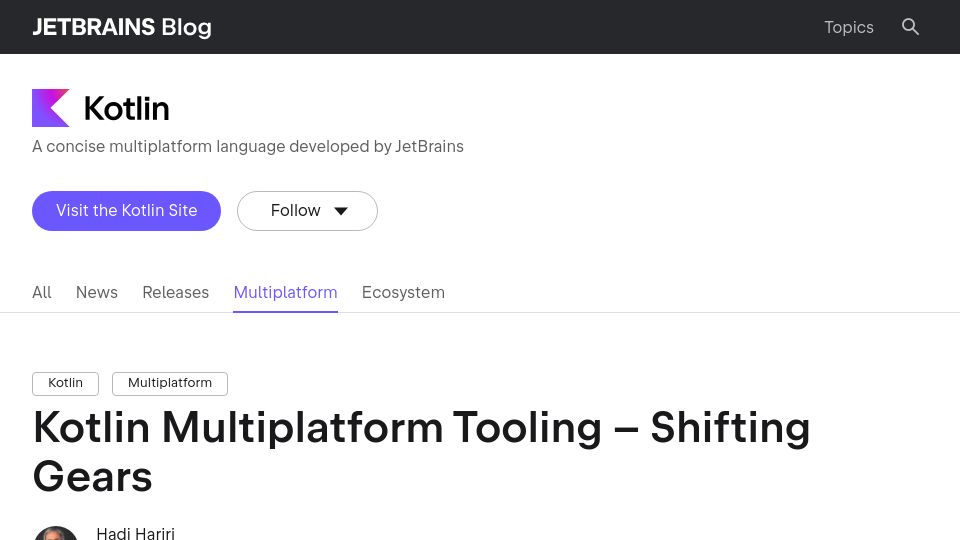
Task: Click the tagline 'A concise multiplatform language'
Action: tap(248, 147)
